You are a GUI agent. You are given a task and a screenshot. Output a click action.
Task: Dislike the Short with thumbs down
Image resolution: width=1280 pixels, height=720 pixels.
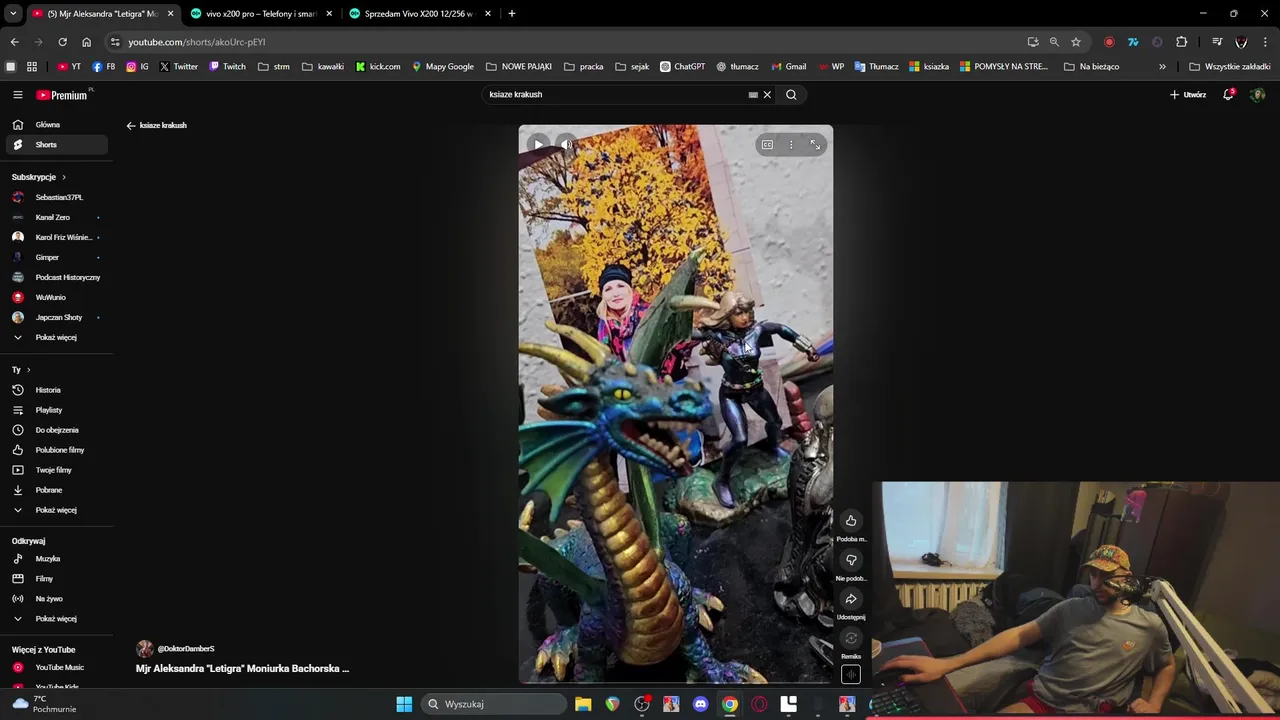(x=851, y=560)
